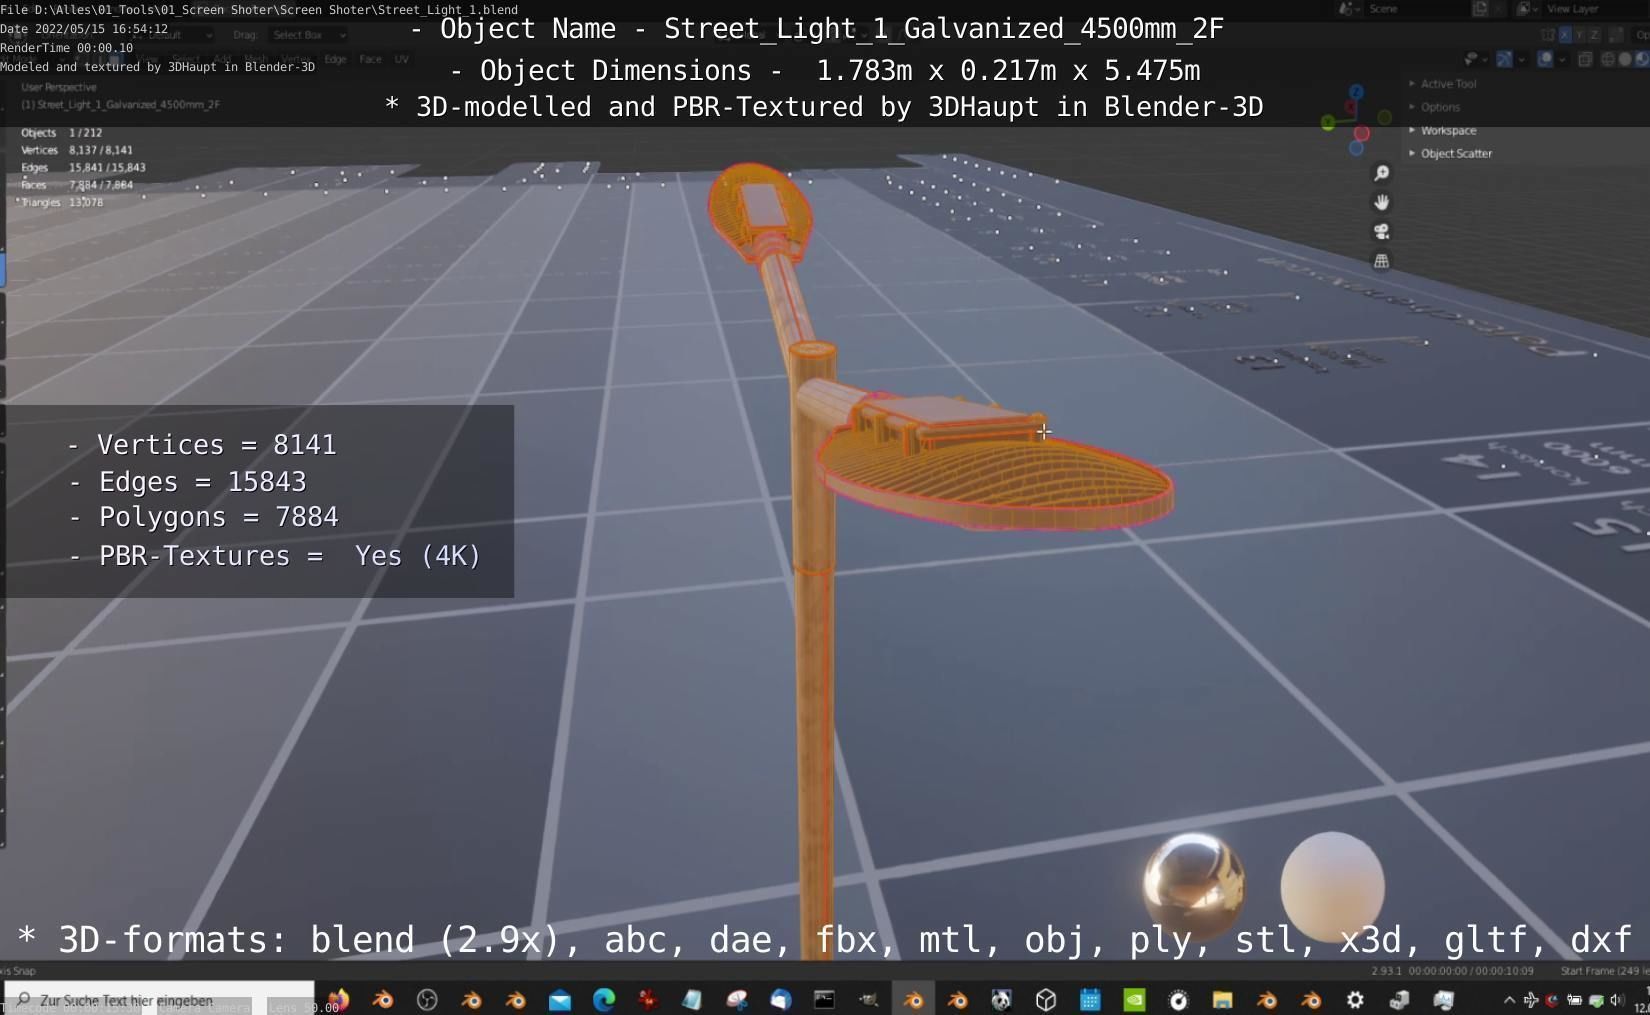Open the terminal window taskbar icon
This screenshot has height=1015, width=1650.
[x=824, y=999]
